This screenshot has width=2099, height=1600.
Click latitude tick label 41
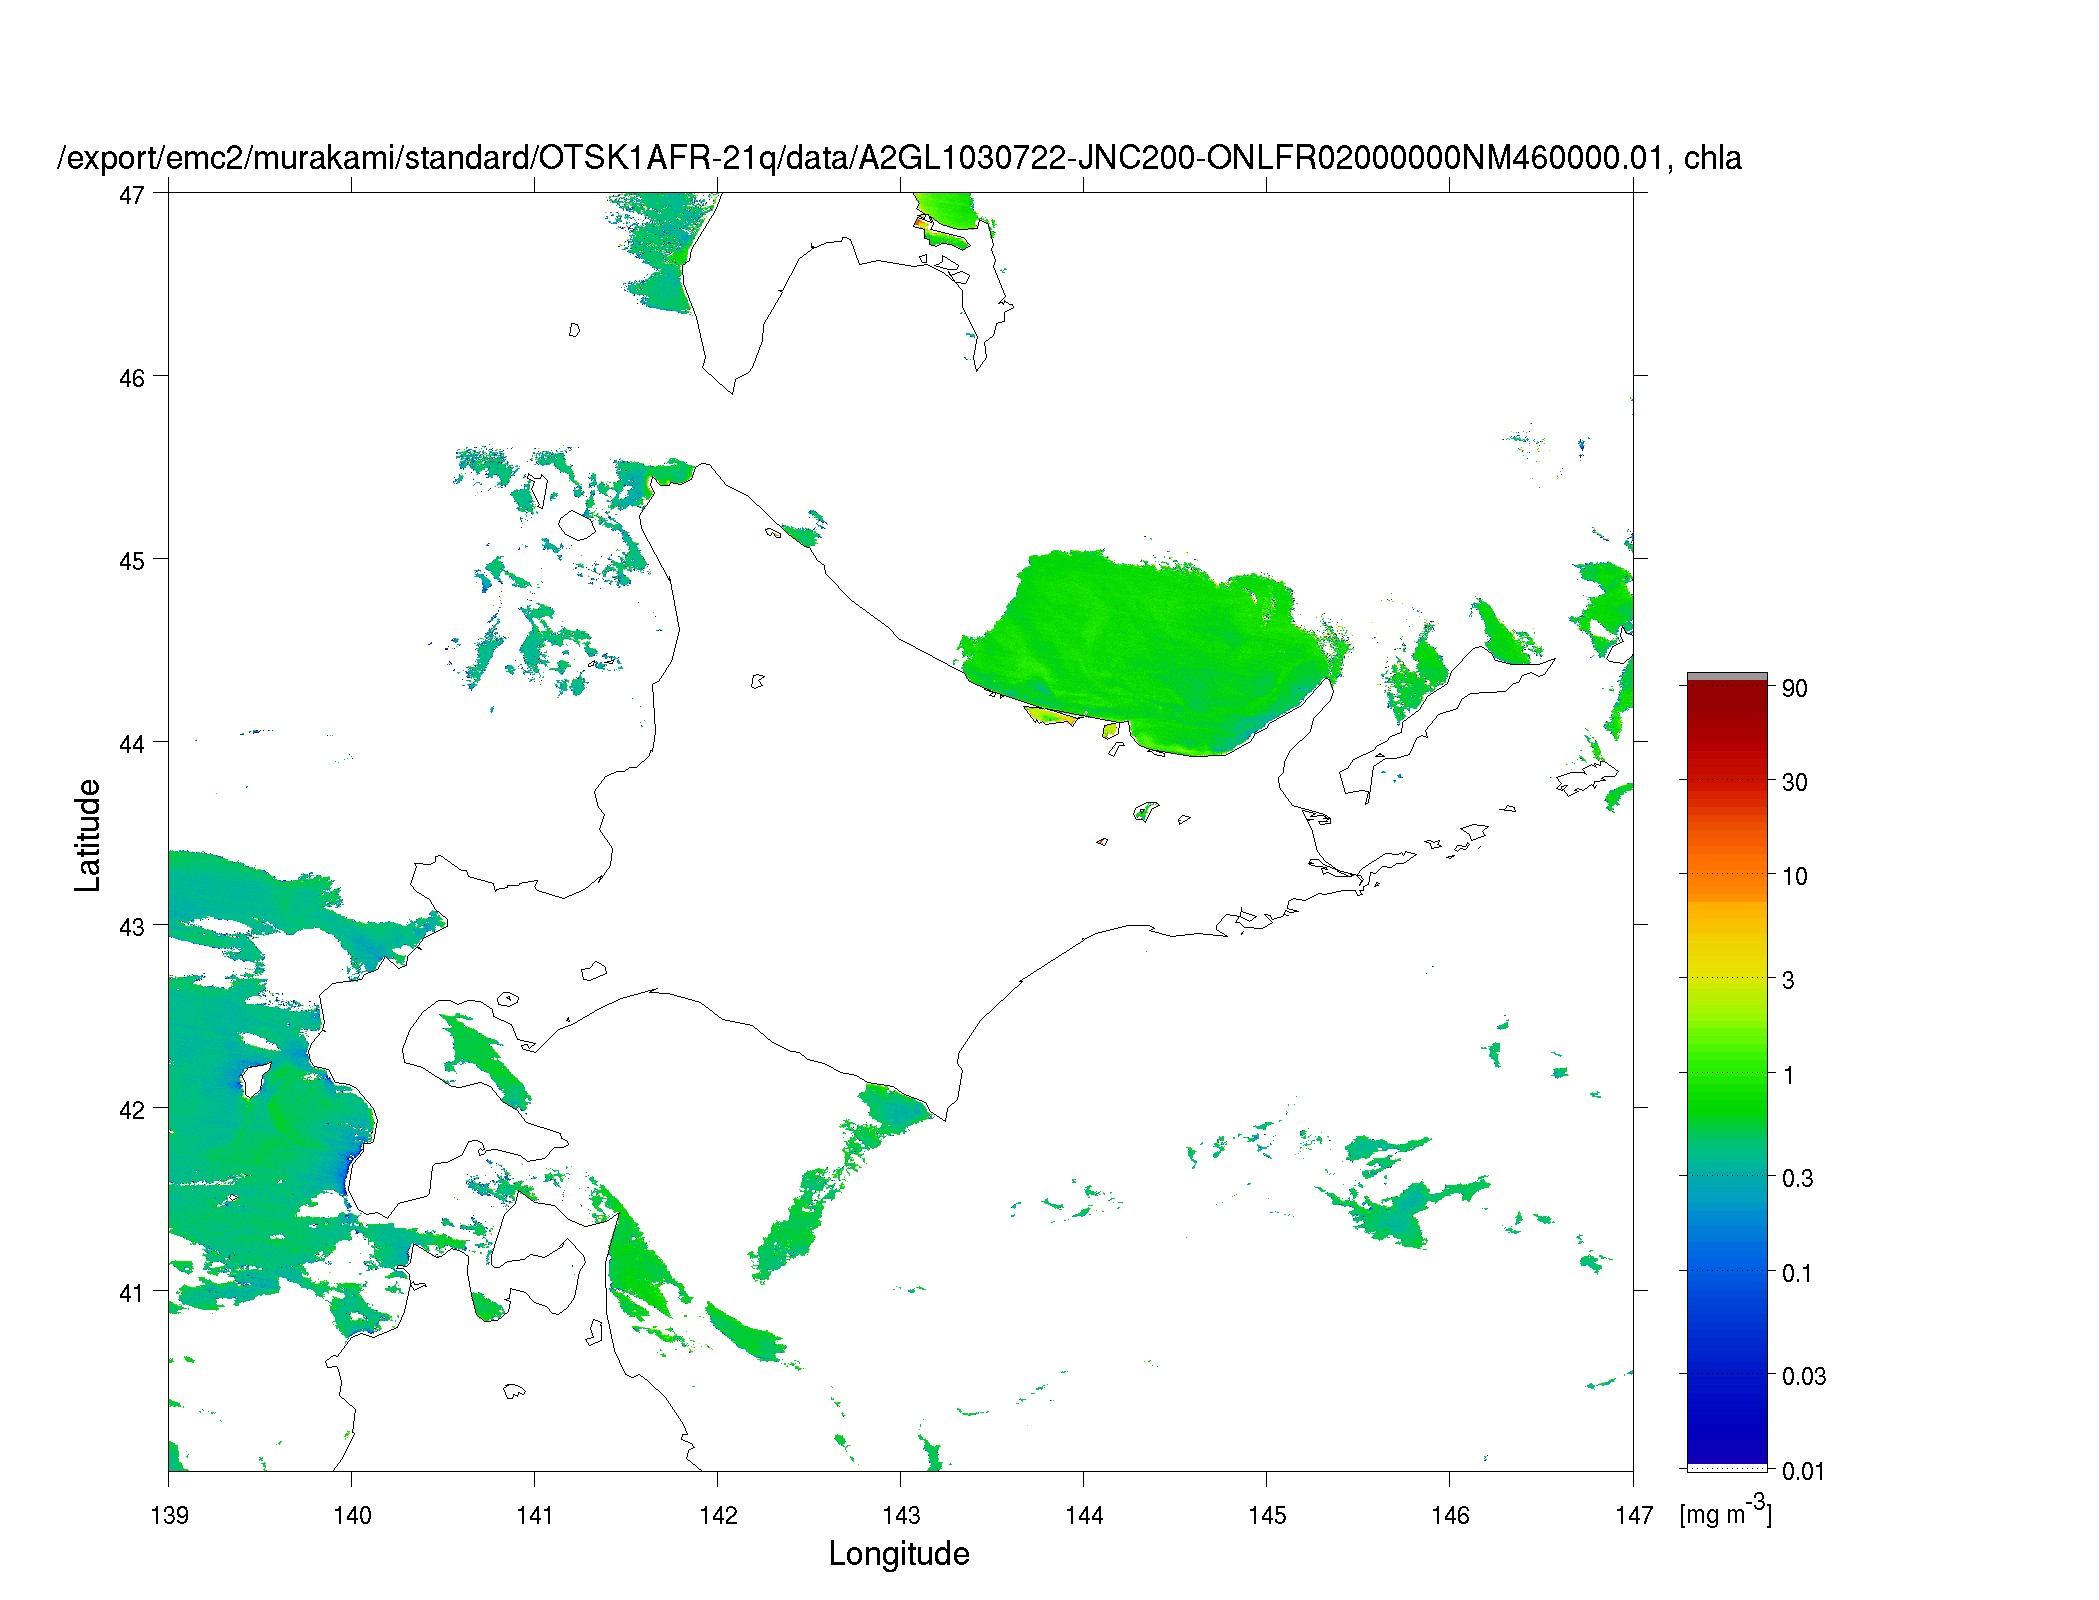pos(131,1293)
